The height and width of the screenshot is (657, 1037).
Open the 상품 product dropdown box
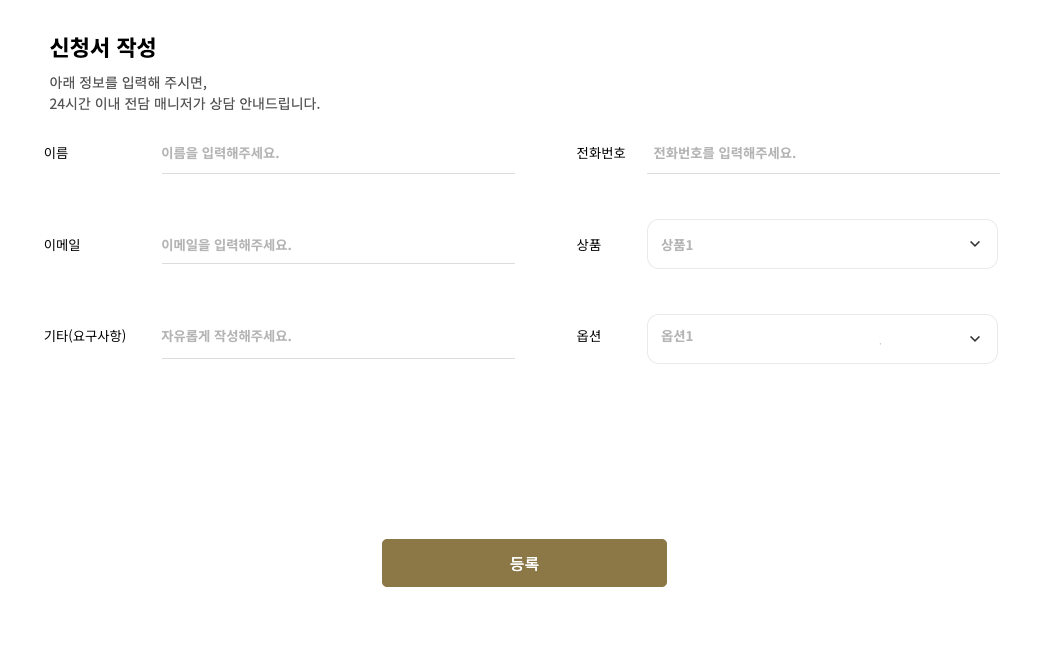(x=810, y=244)
